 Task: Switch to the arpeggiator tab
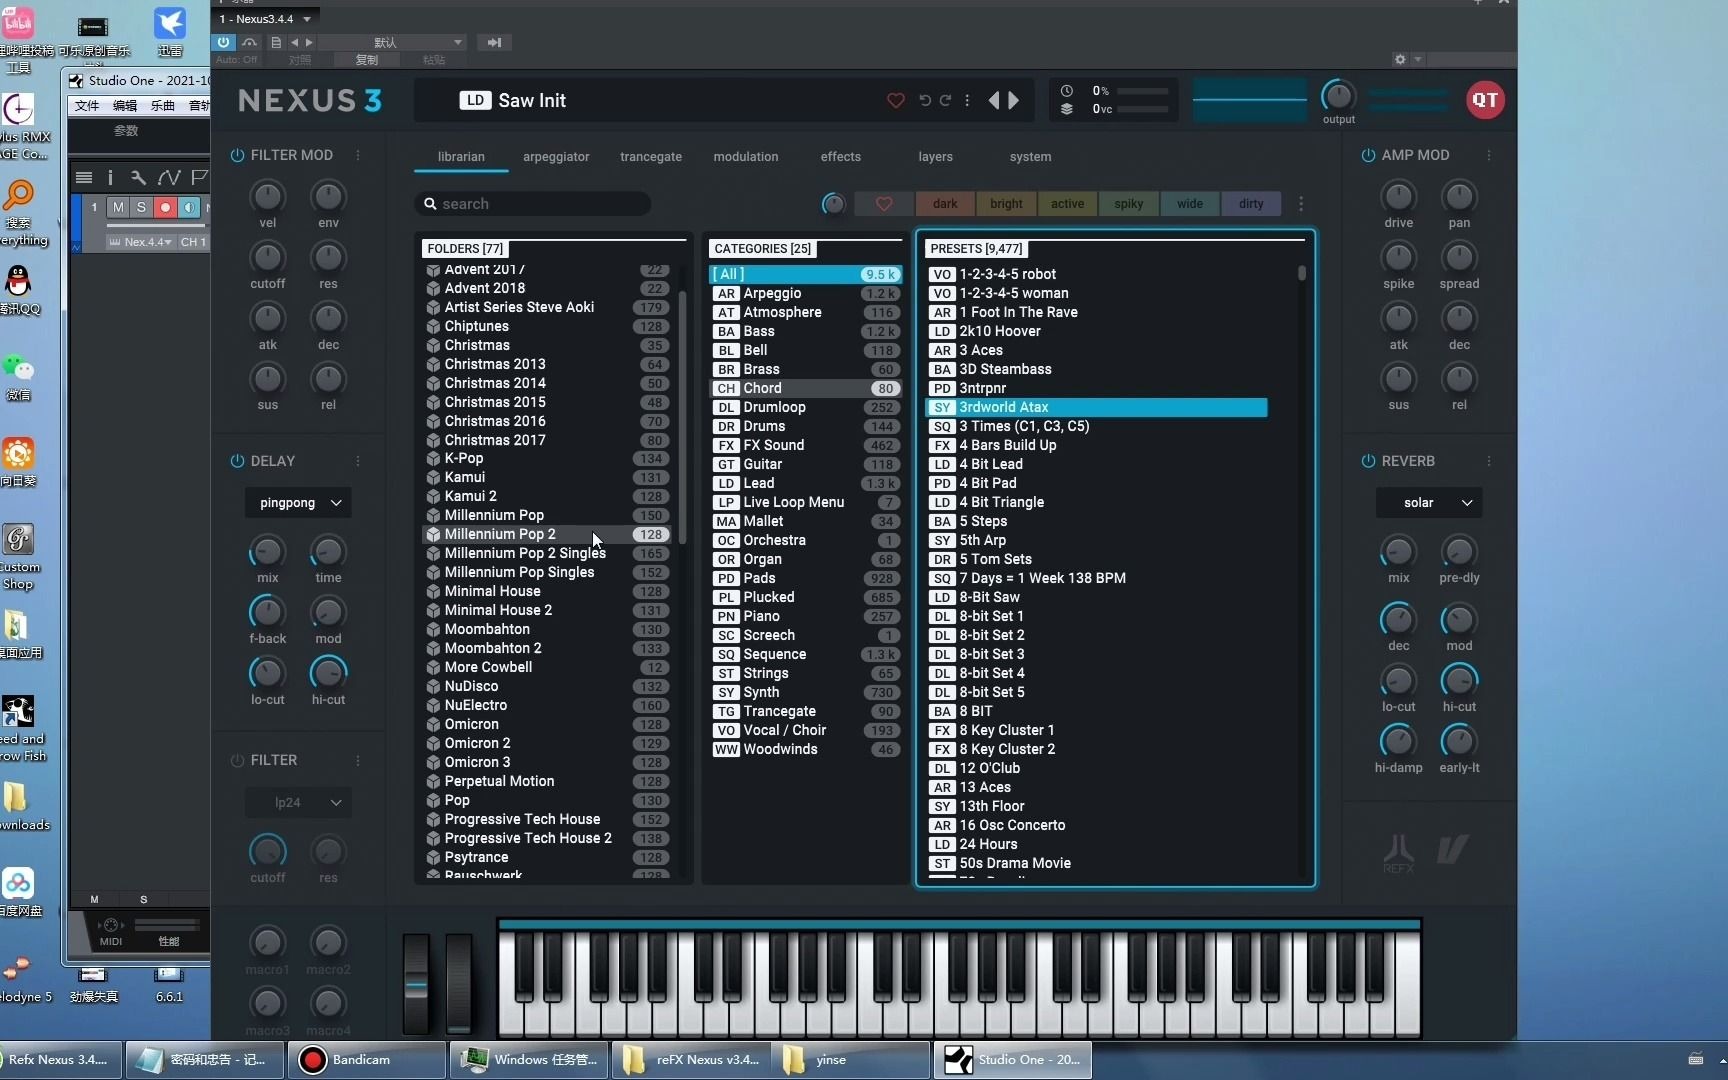[x=556, y=157]
